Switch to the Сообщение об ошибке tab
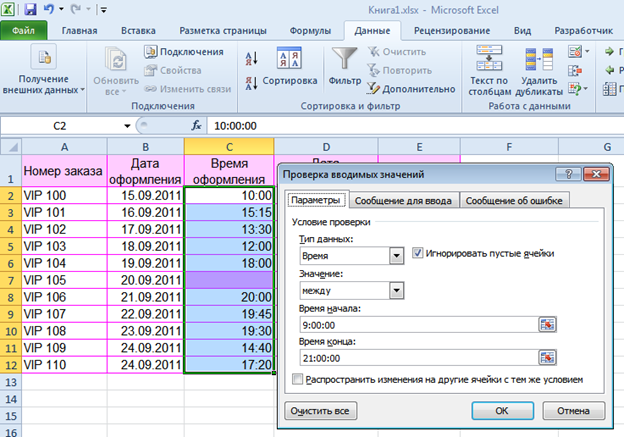624x437 pixels. coord(512,201)
